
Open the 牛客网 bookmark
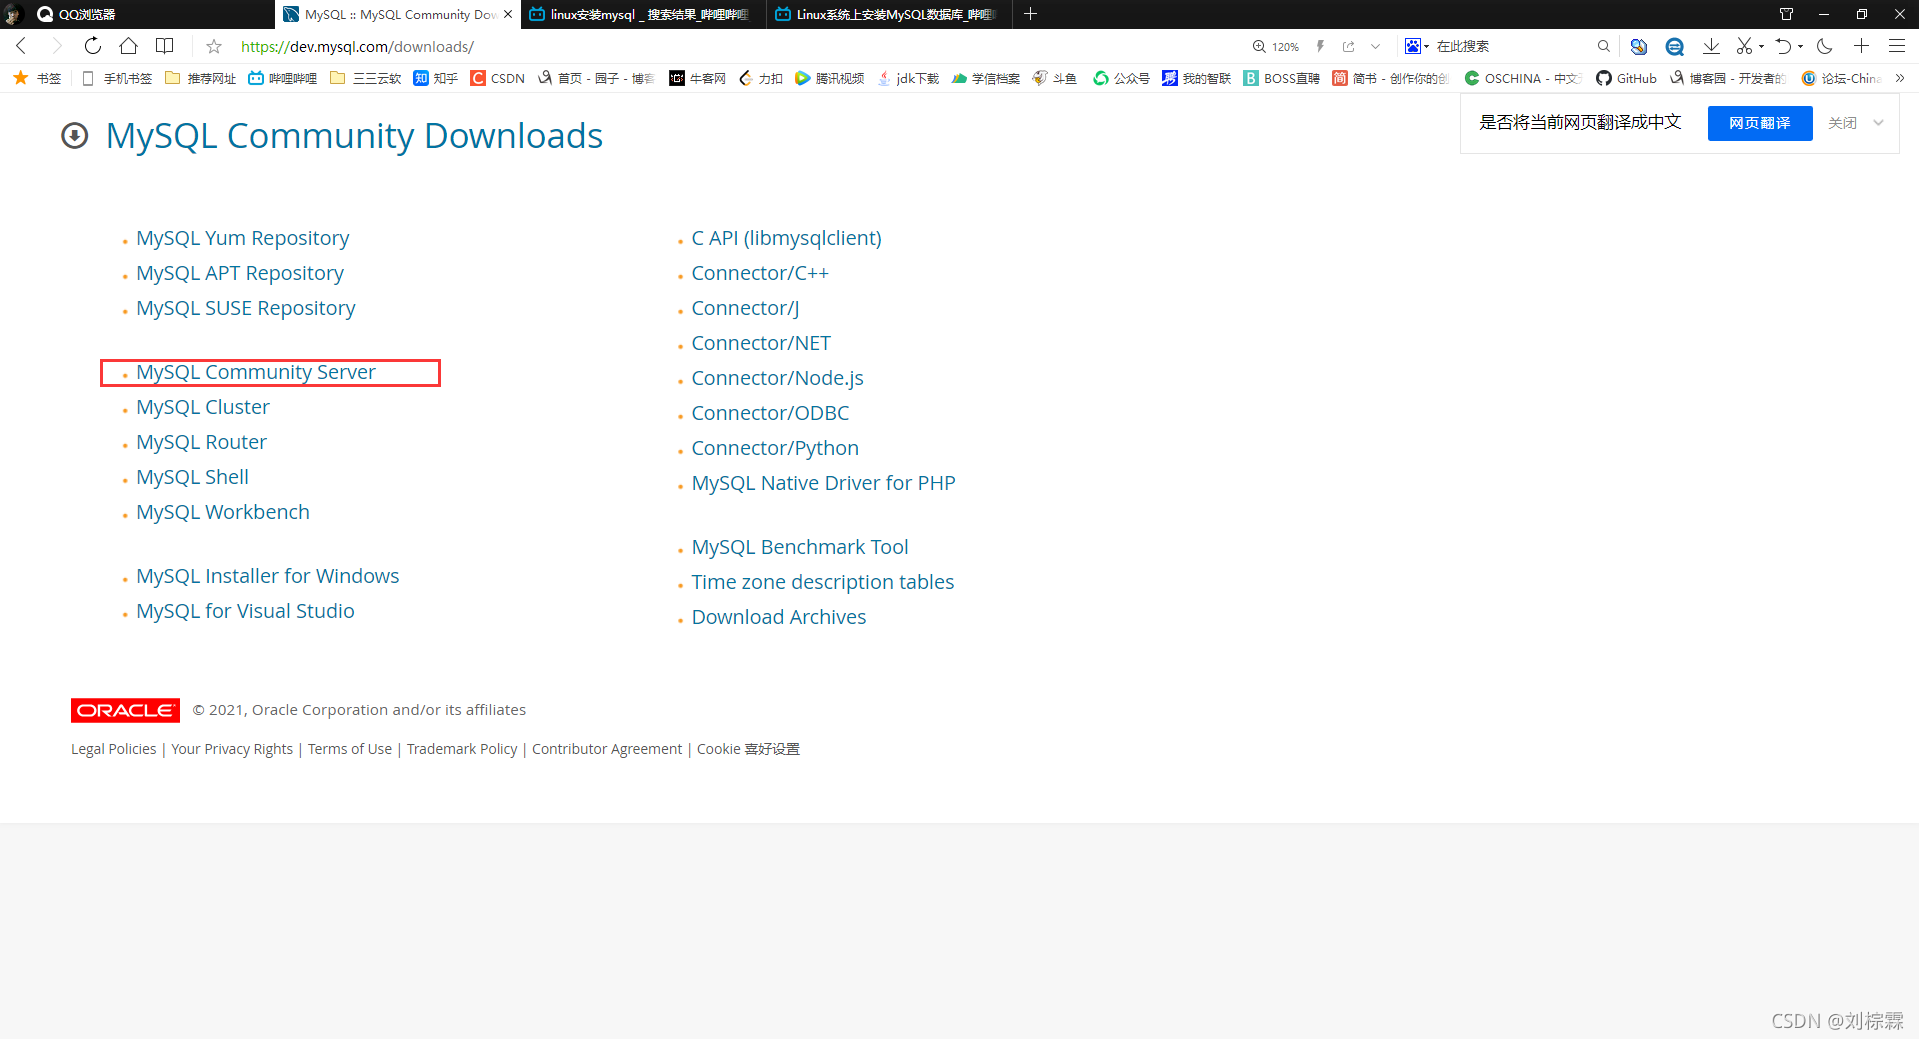(697, 78)
